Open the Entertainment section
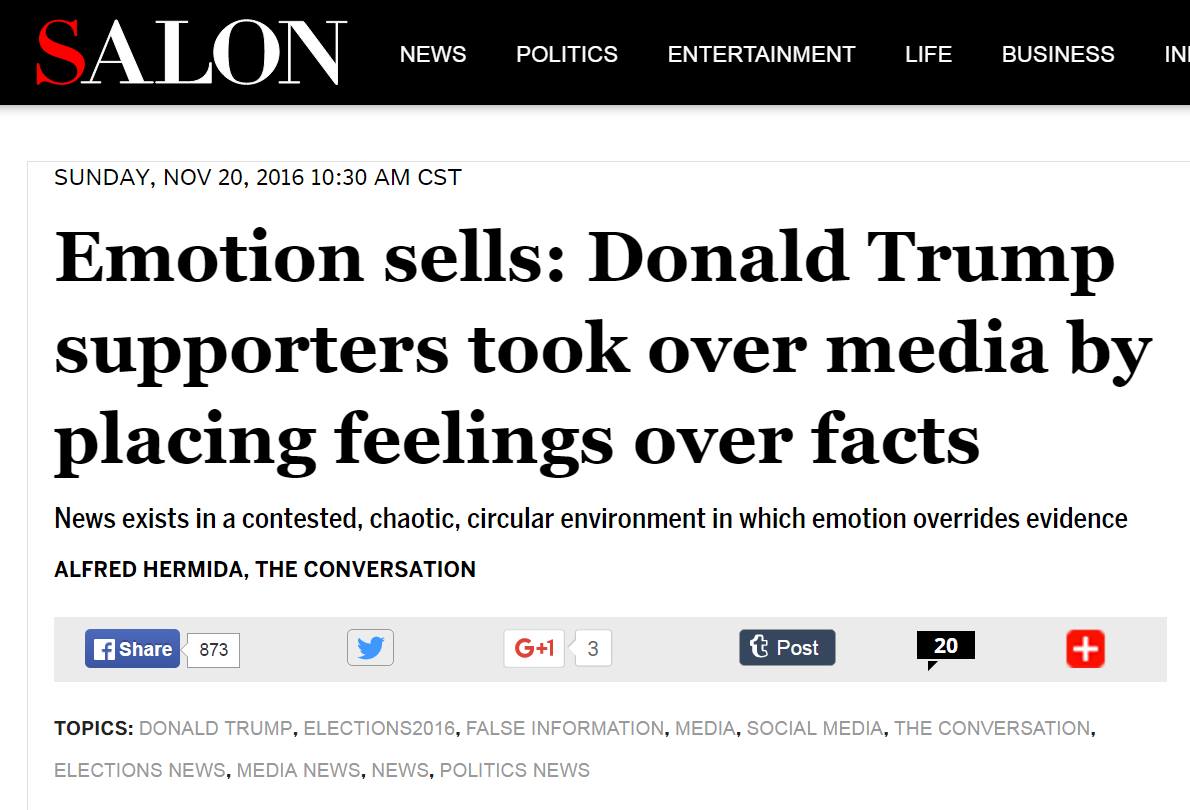Viewport: 1190px width, 810px height. click(x=761, y=54)
